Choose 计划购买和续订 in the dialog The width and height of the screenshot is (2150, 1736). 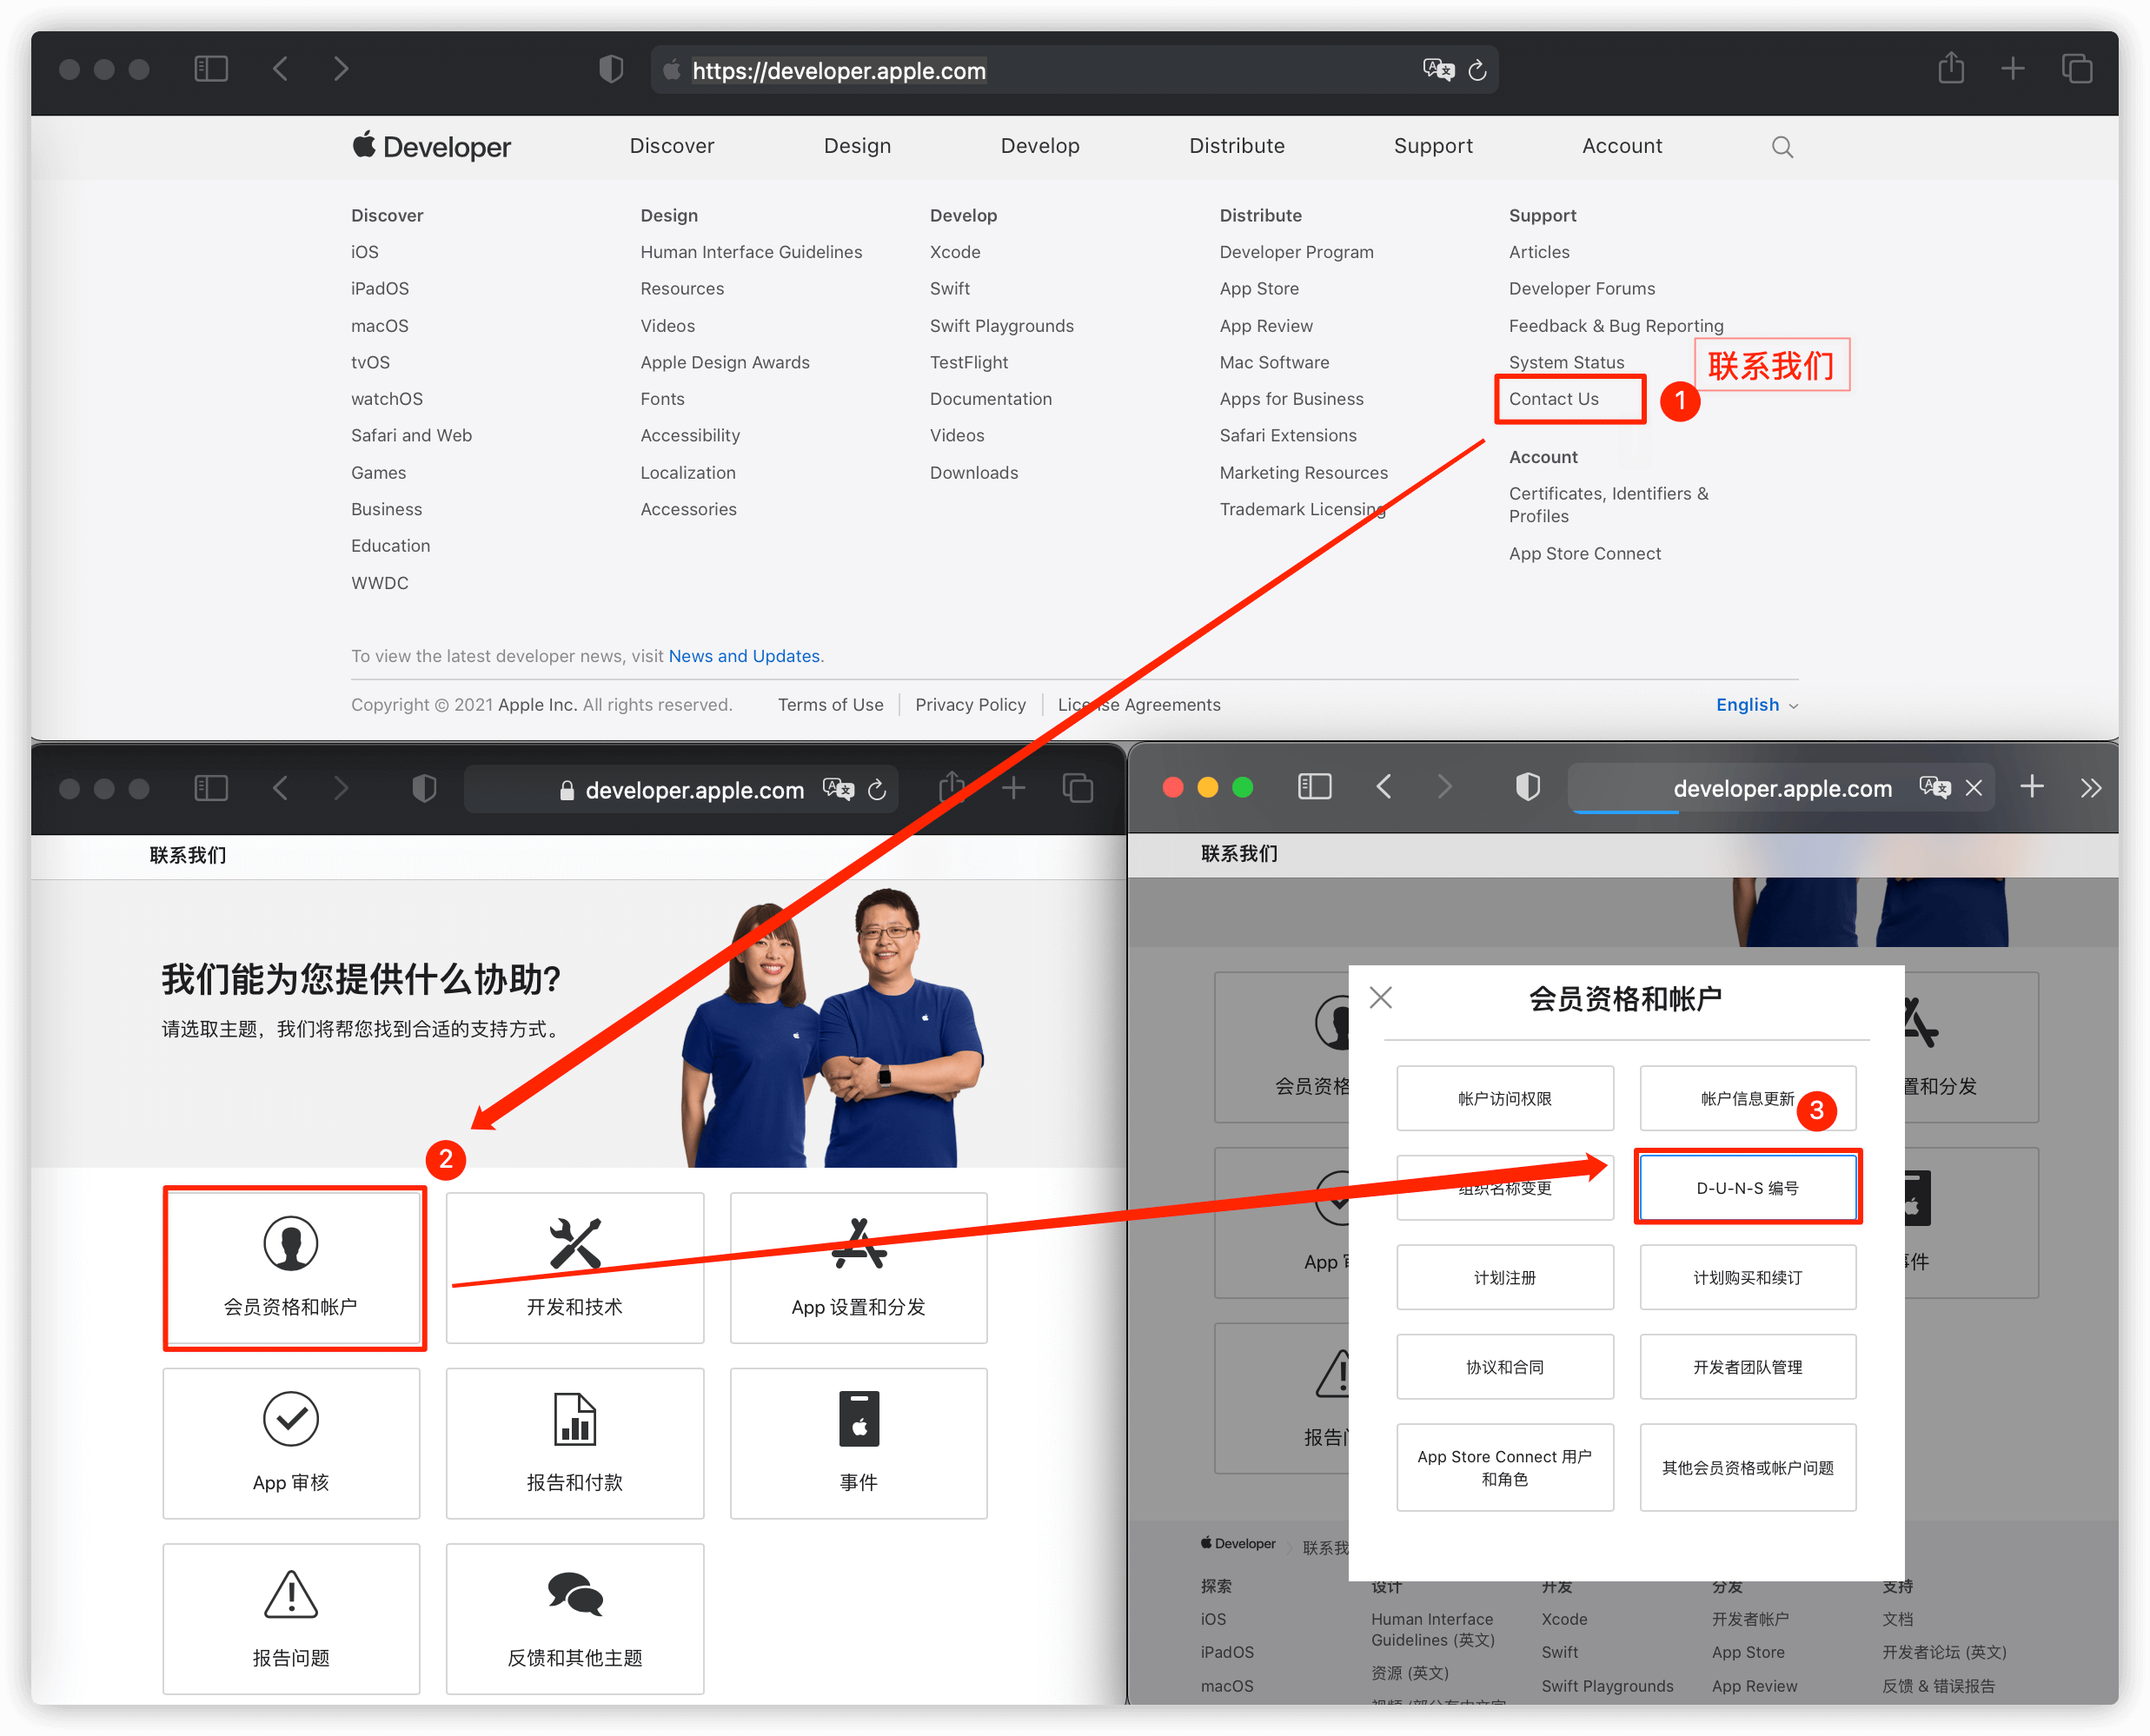[x=1746, y=1277]
